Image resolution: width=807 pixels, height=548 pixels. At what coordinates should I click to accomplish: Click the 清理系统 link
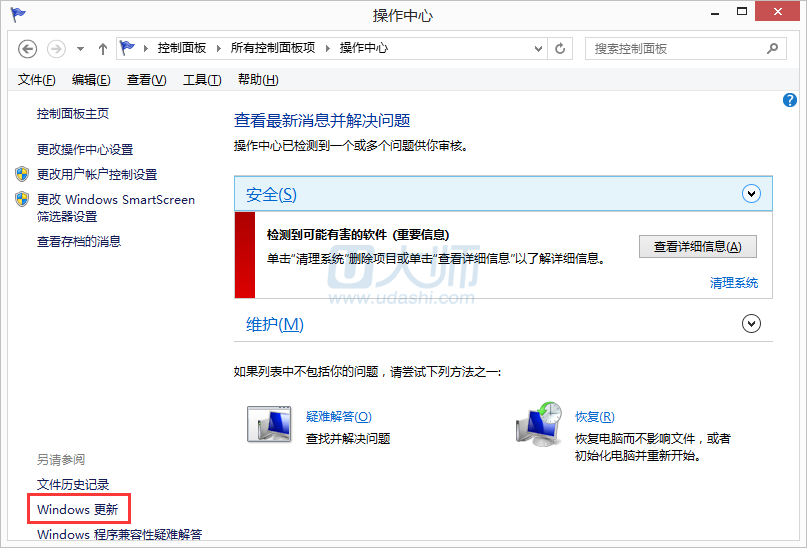point(734,283)
